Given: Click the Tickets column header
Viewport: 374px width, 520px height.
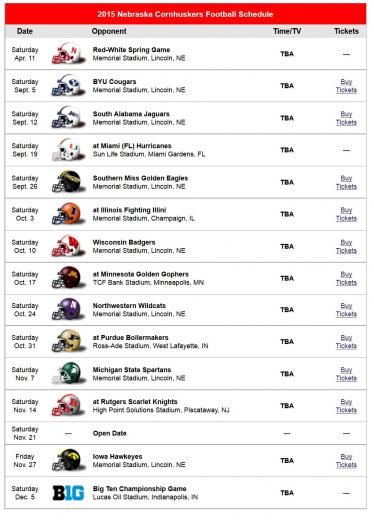Looking at the screenshot, I should click(x=346, y=31).
